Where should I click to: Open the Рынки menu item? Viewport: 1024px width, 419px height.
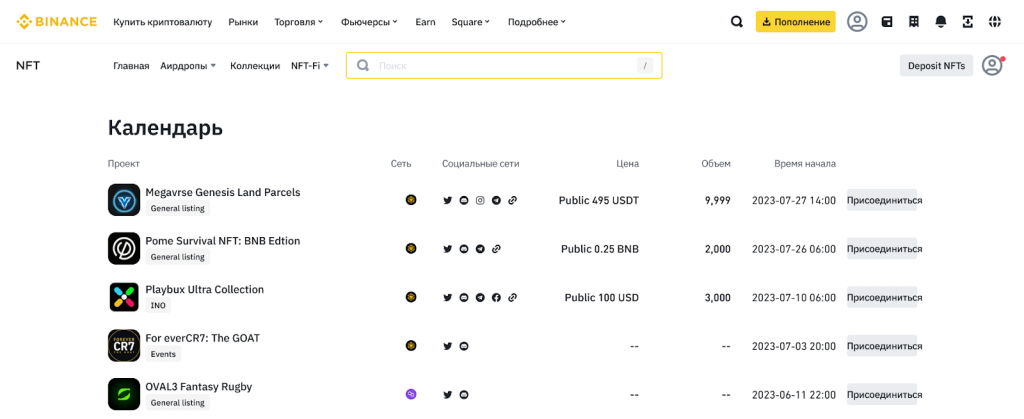tap(243, 21)
